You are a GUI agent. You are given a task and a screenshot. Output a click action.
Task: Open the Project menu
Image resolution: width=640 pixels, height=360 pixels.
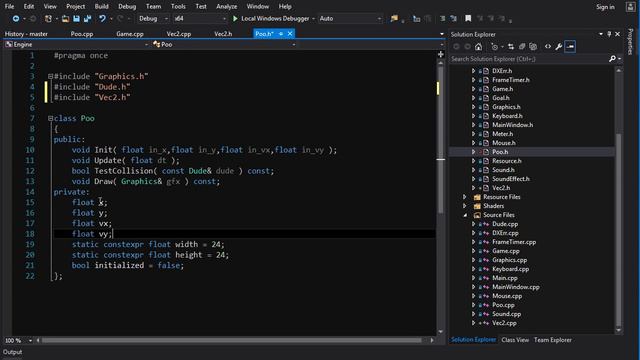(x=76, y=7)
